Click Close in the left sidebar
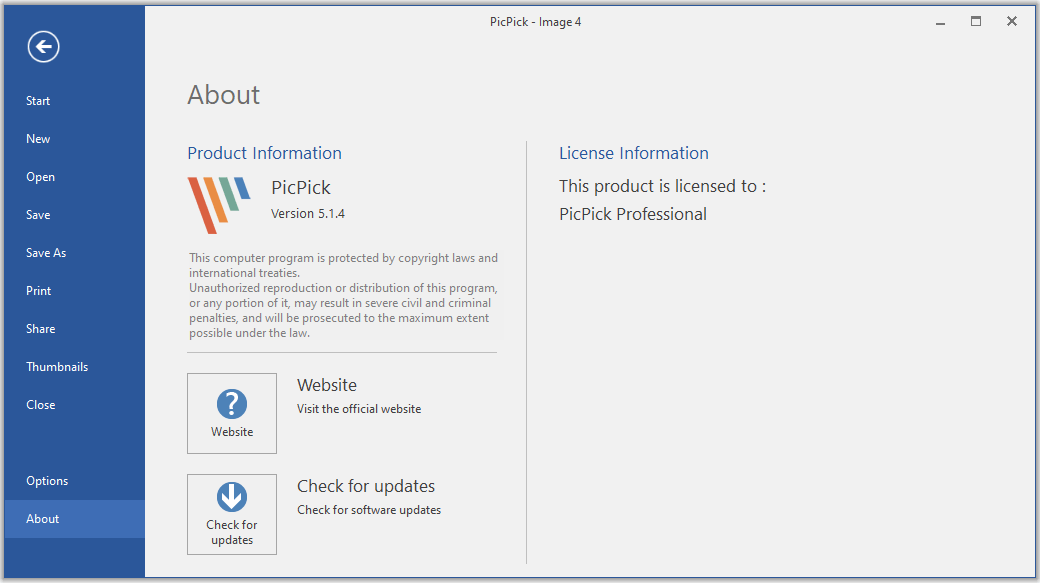Image resolution: width=1040 pixels, height=583 pixels. pos(41,405)
